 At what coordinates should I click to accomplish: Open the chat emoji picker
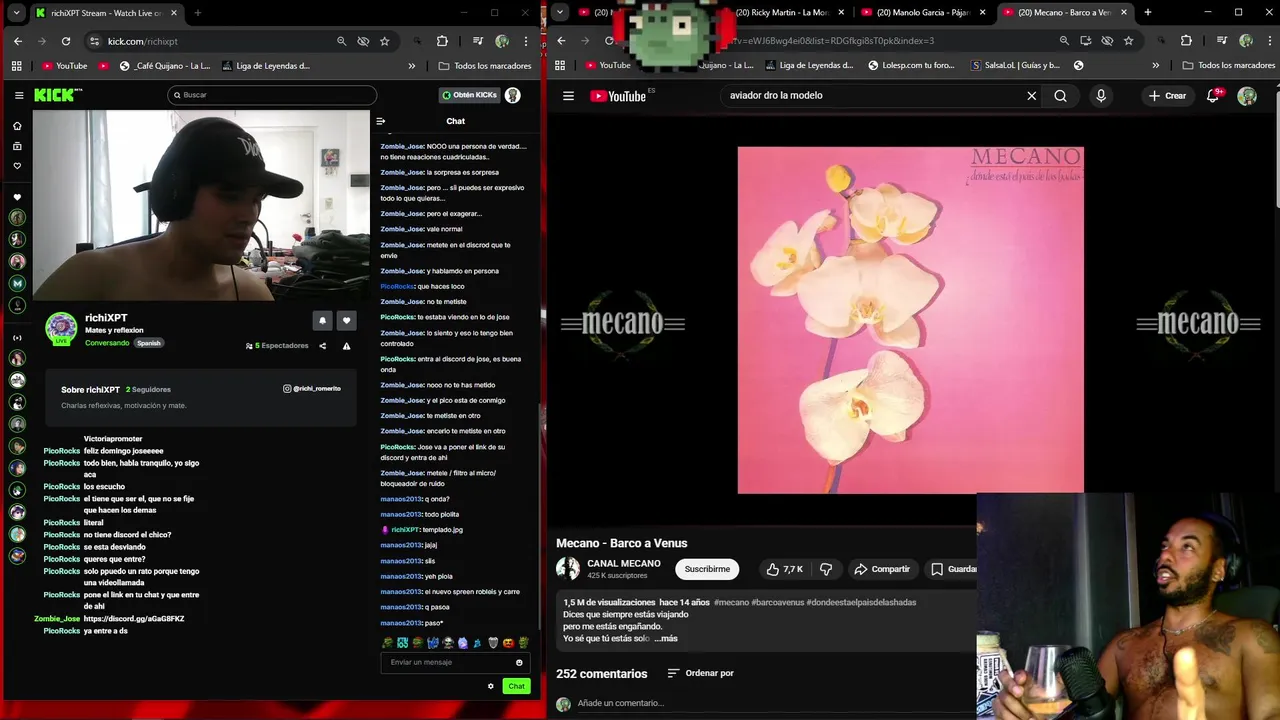[519, 662]
